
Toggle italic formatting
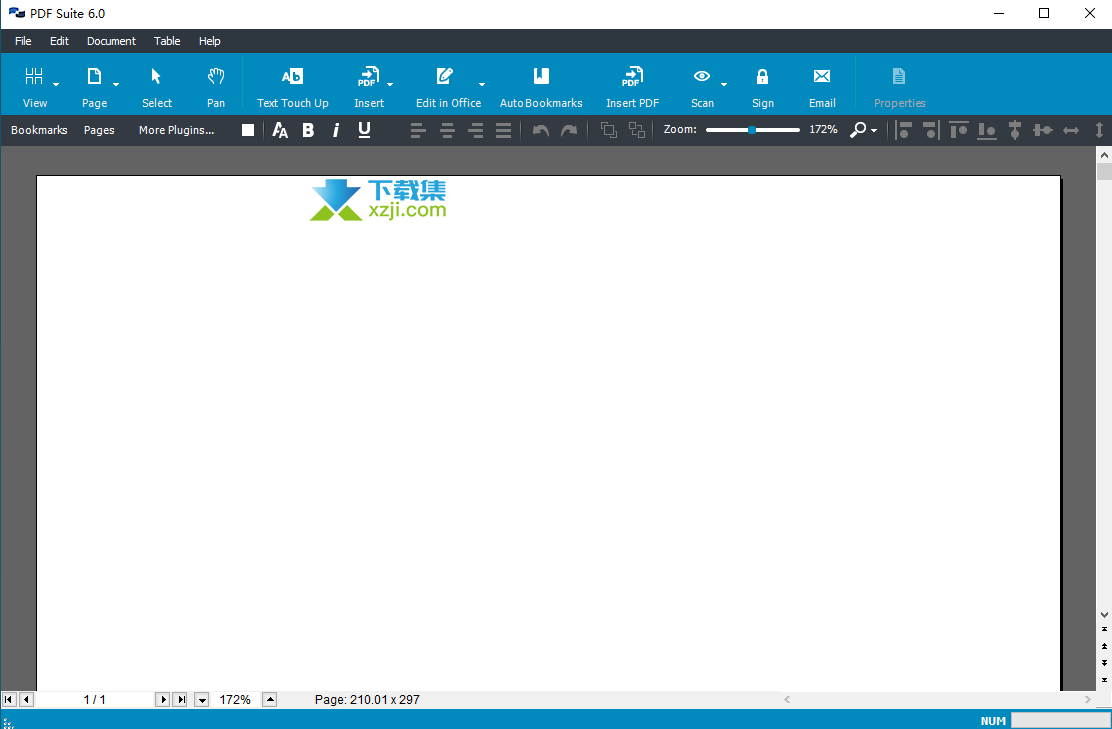click(336, 130)
